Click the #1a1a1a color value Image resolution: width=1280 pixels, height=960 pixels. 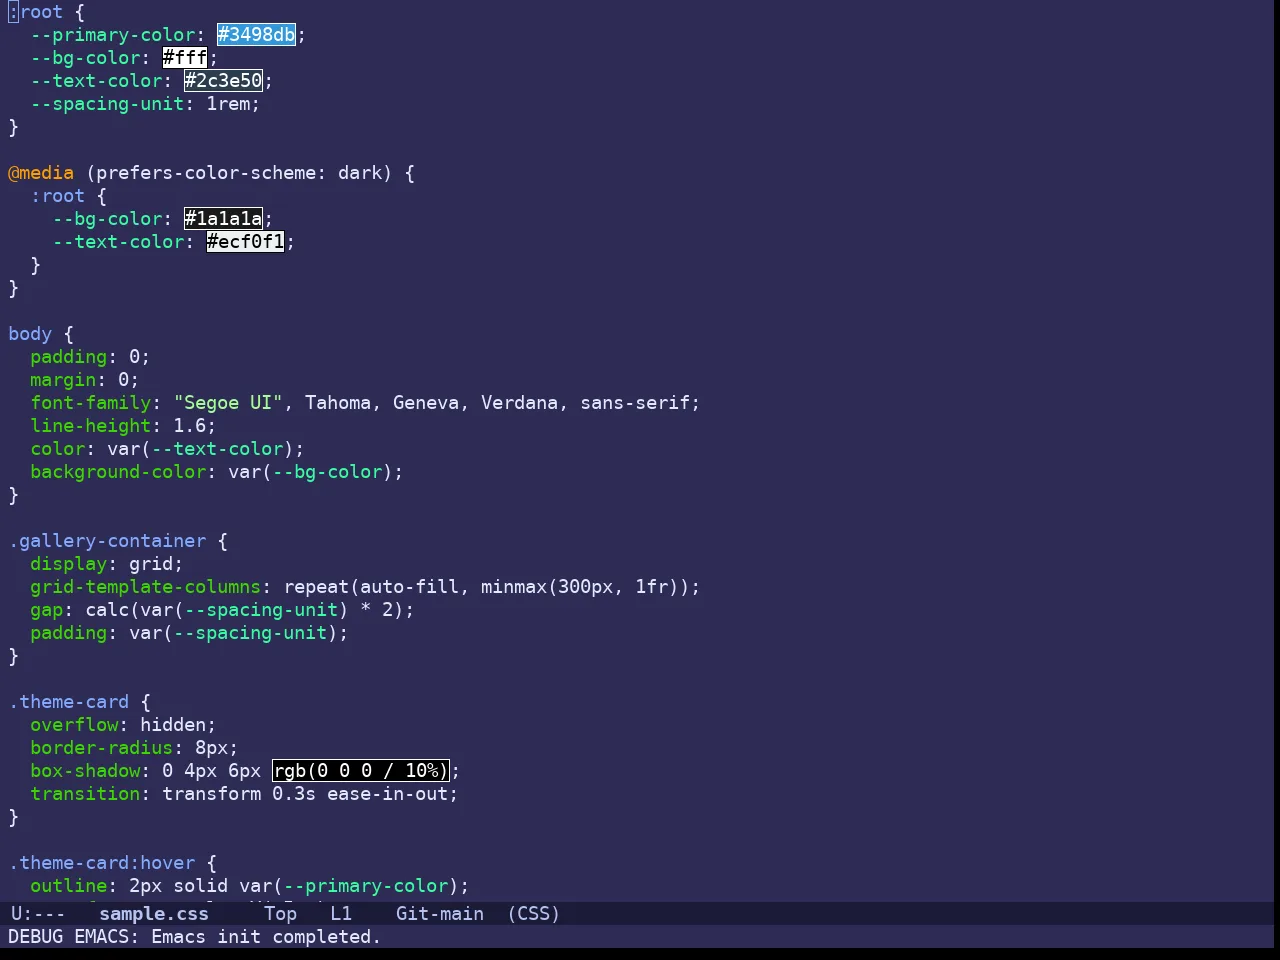[x=223, y=219]
